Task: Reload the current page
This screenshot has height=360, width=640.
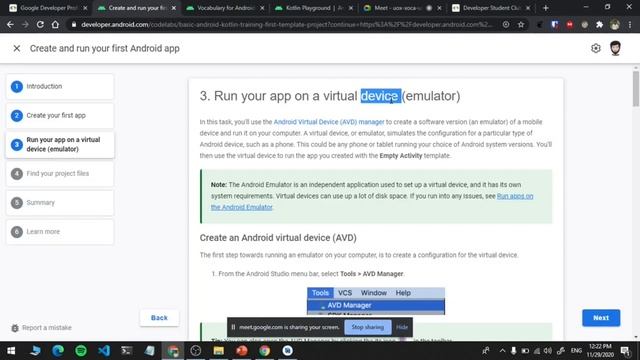Action: pos(40,24)
